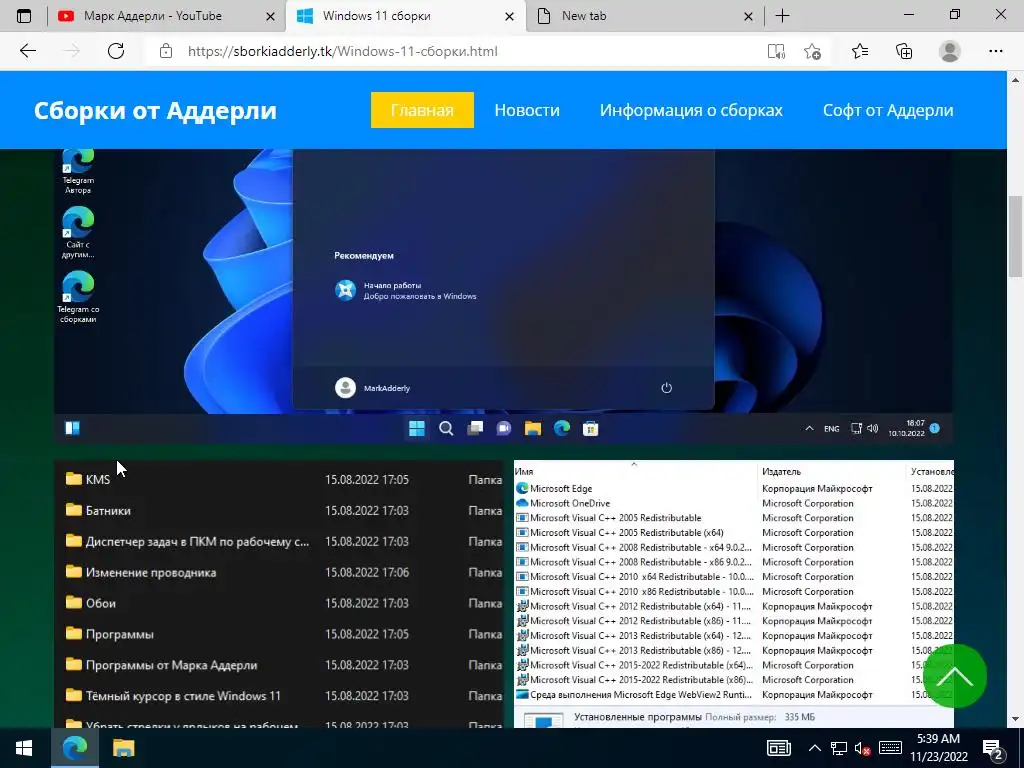Click the address bar URL

tap(343, 51)
